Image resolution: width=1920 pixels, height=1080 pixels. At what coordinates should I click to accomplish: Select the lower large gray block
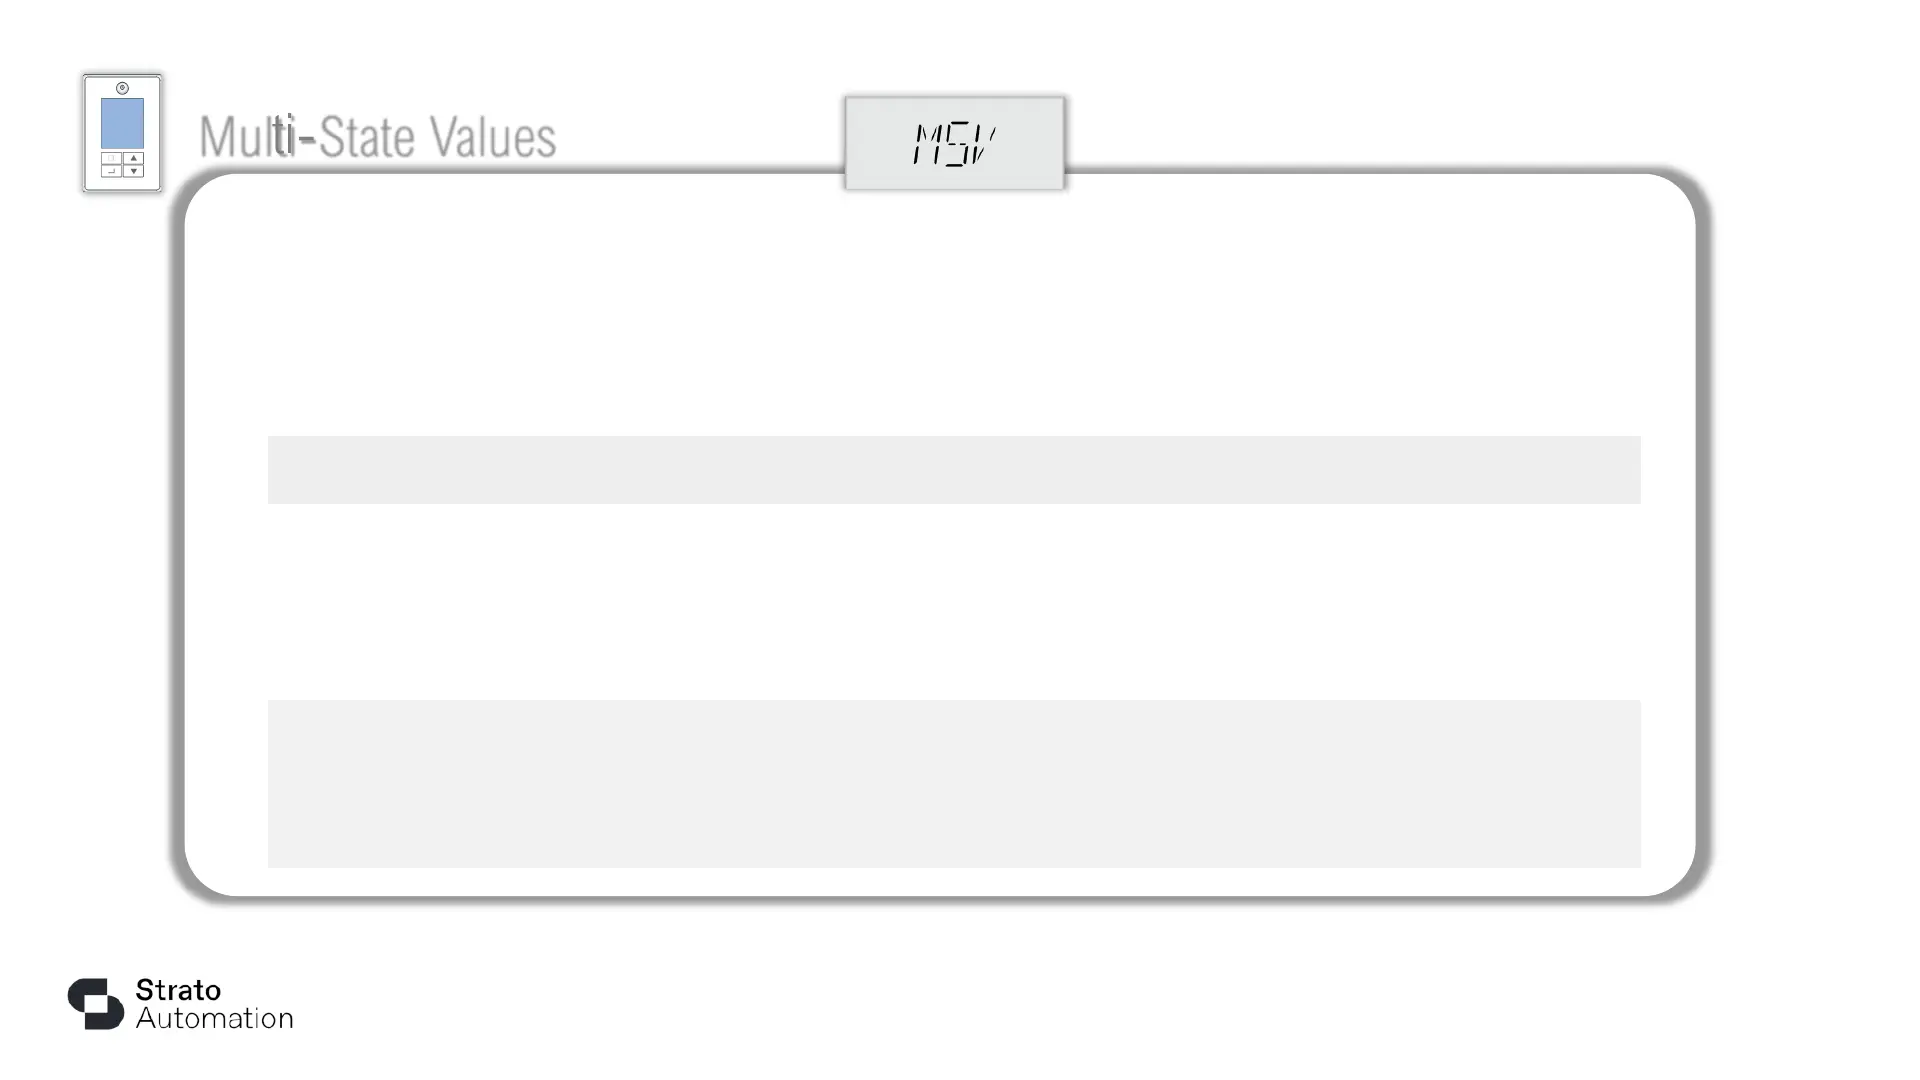pos(954,784)
